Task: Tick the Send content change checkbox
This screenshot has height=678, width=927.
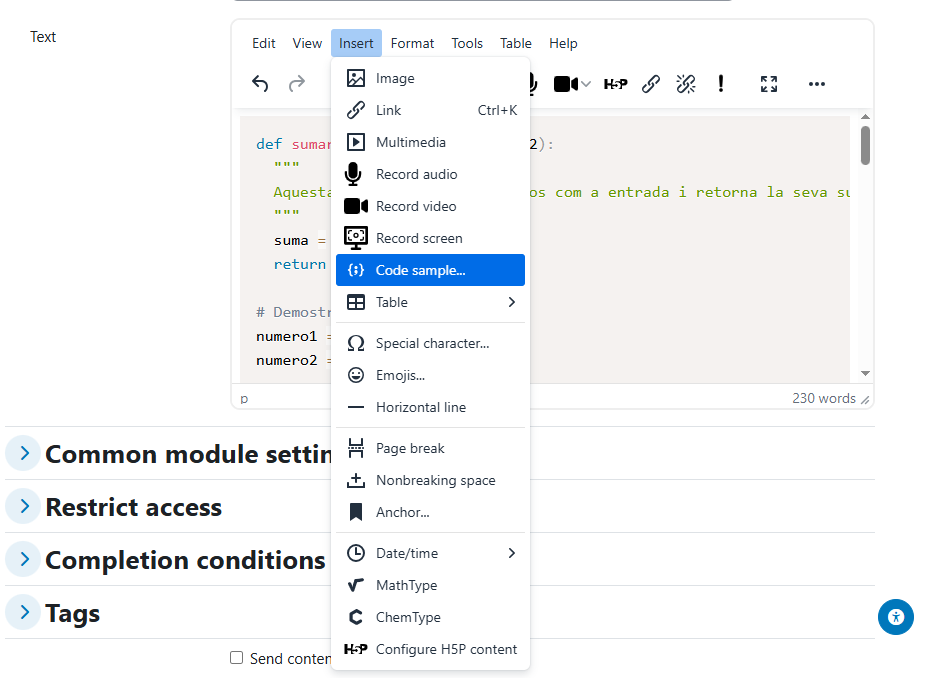Action: tap(237, 658)
